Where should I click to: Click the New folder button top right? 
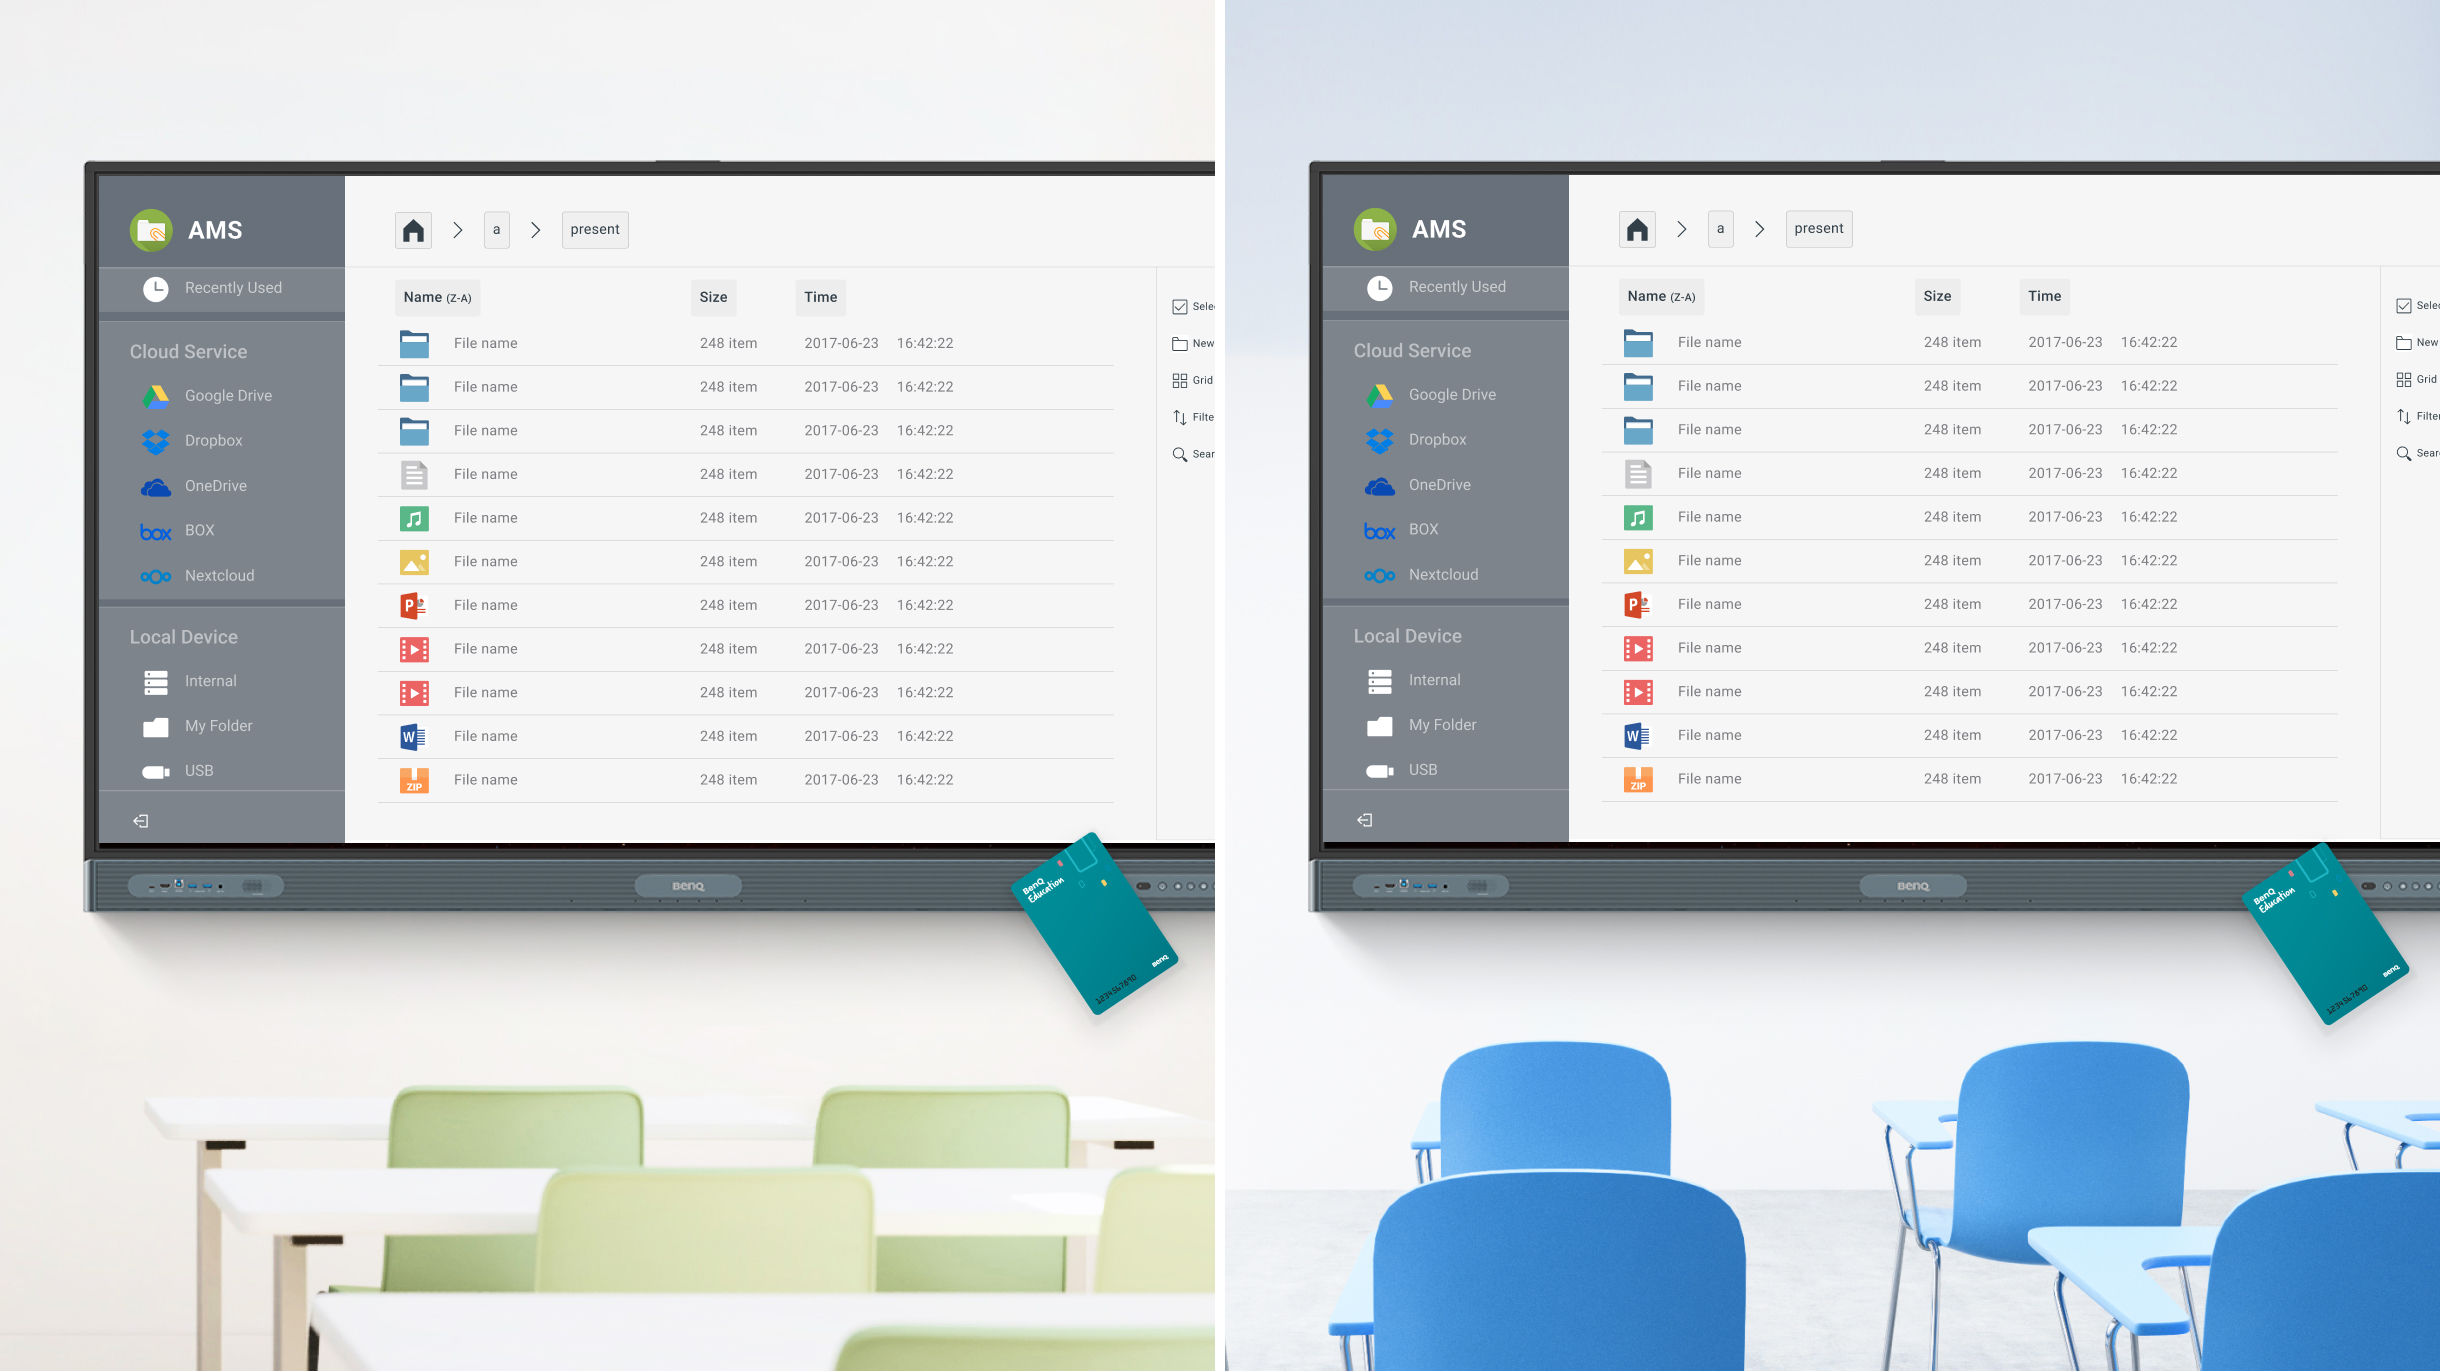tap(1195, 343)
